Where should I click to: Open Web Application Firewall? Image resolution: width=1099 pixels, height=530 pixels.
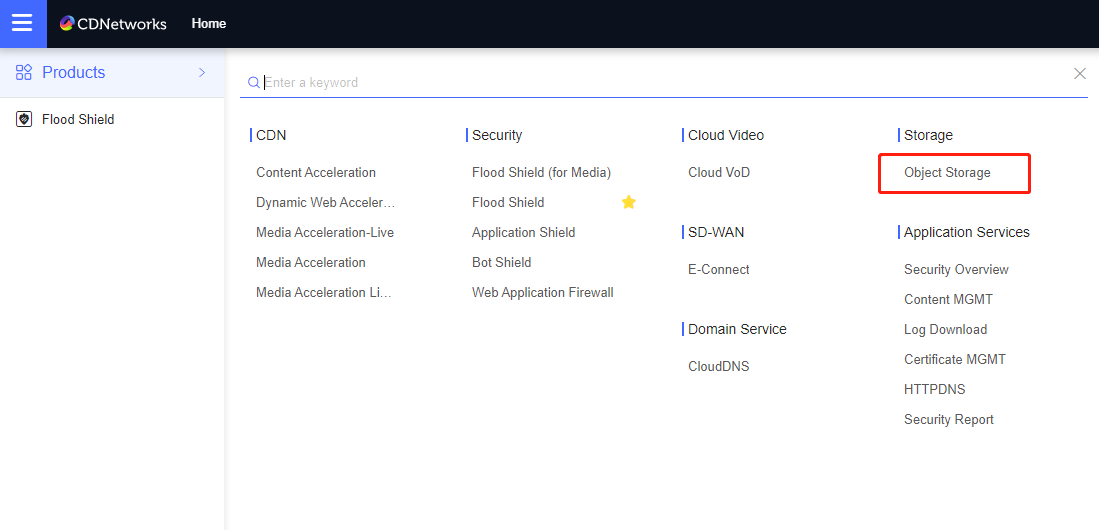(542, 293)
